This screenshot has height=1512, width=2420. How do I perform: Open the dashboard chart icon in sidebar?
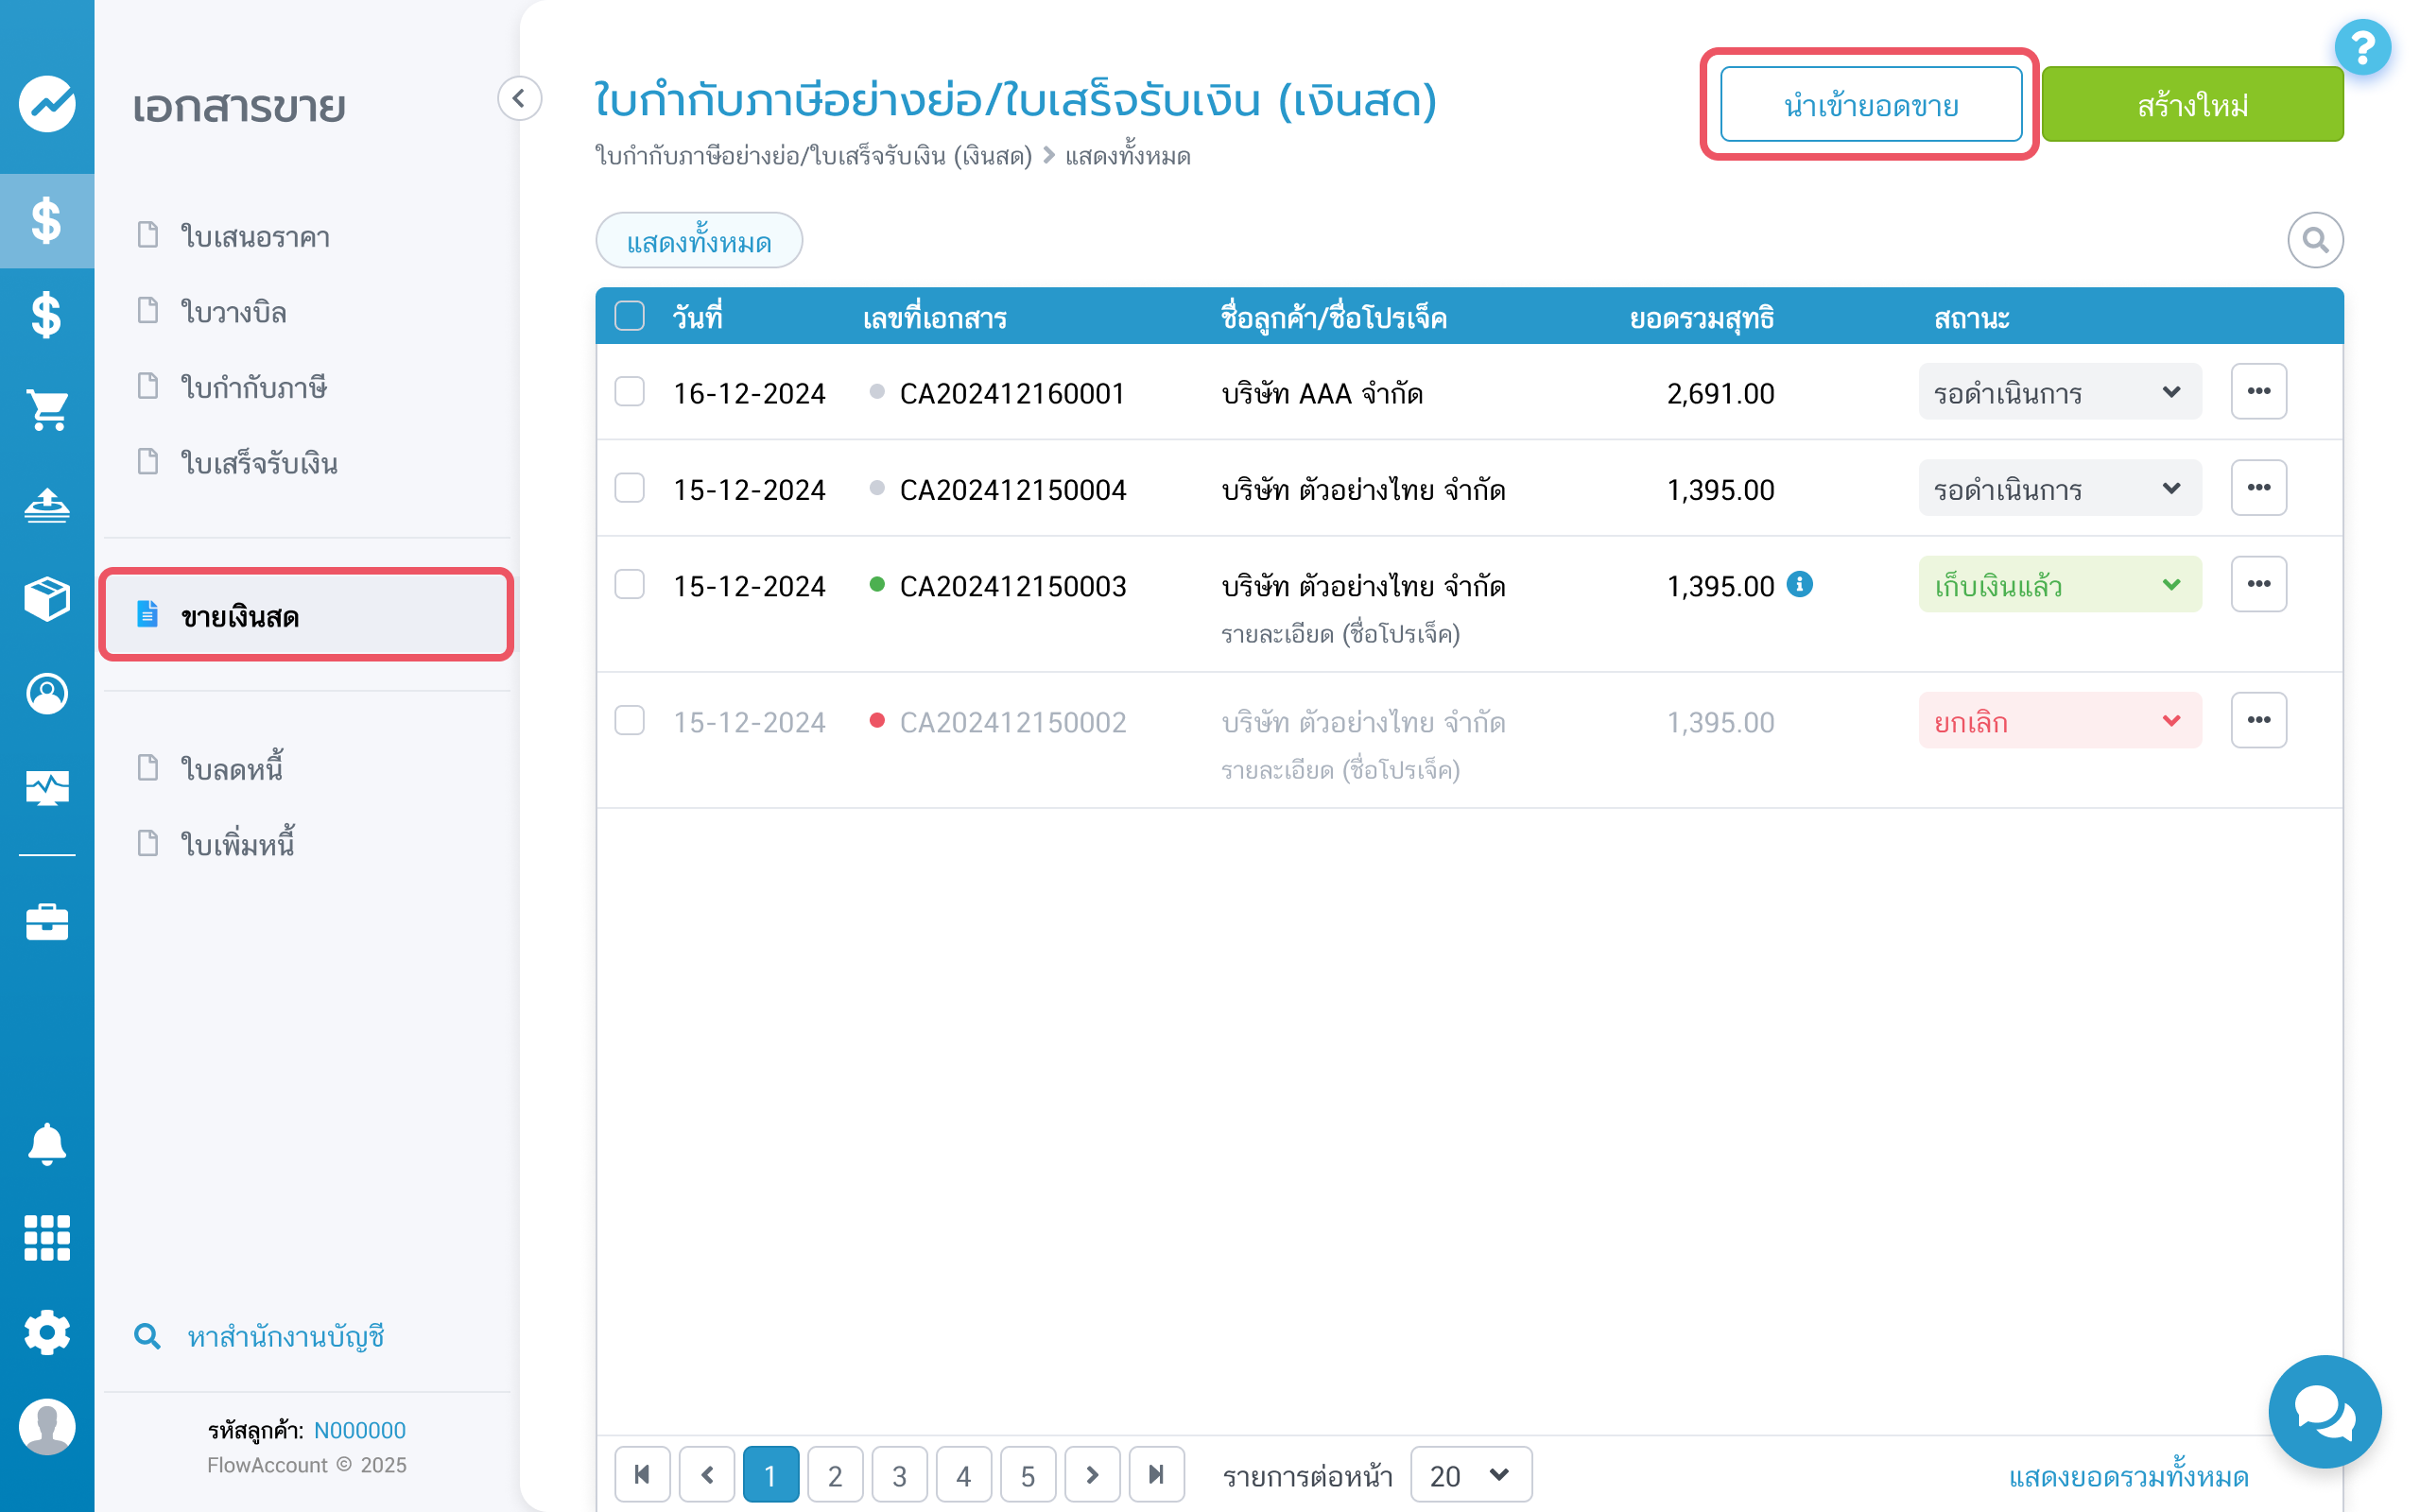coord(47,103)
